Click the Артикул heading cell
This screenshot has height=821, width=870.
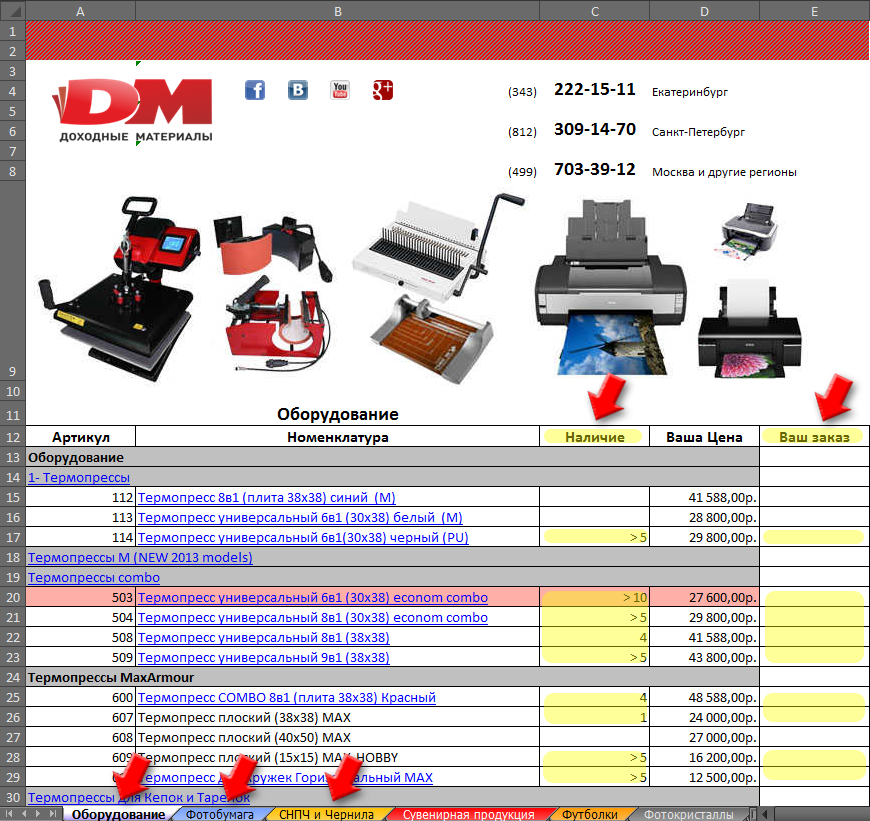coord(80,437)
